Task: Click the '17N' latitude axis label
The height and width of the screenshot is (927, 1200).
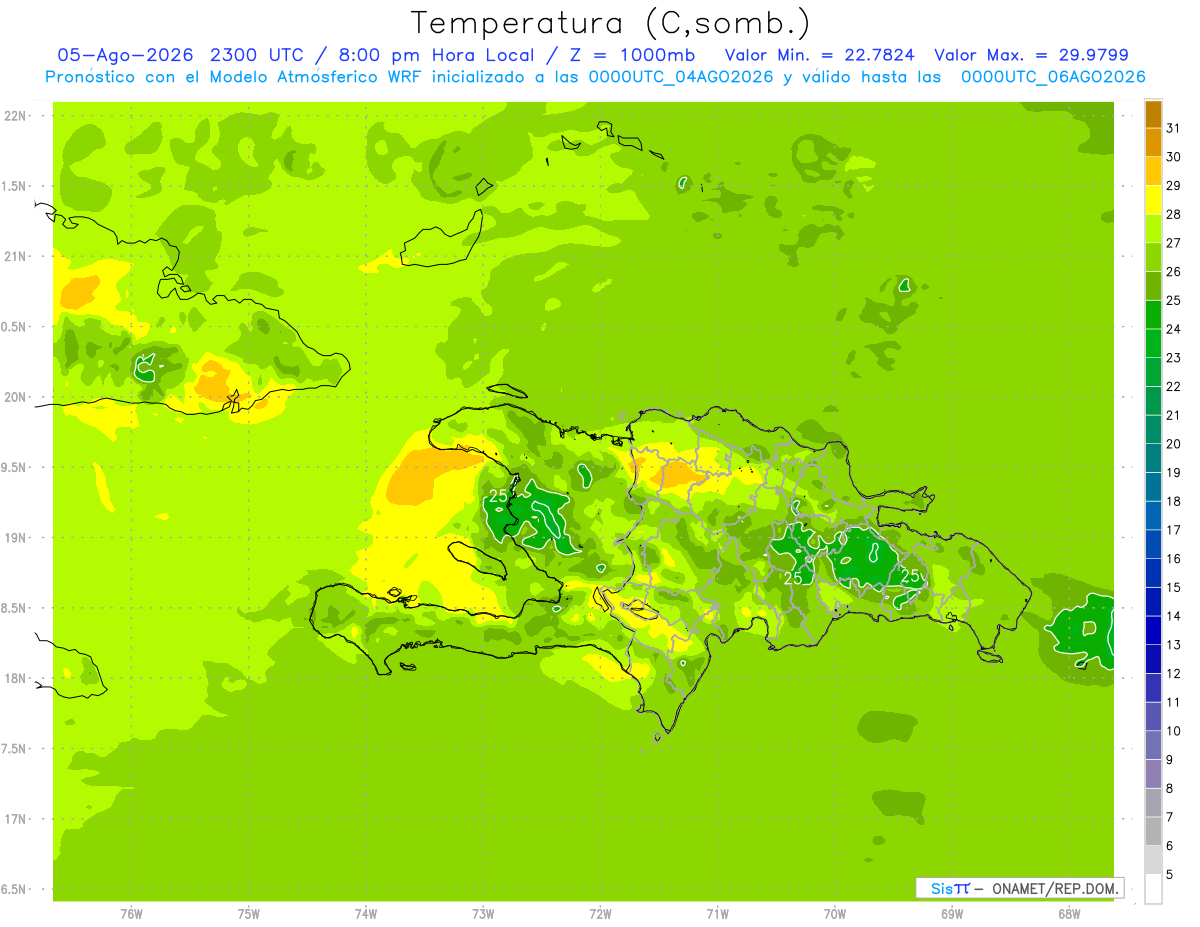Action: 16,819
